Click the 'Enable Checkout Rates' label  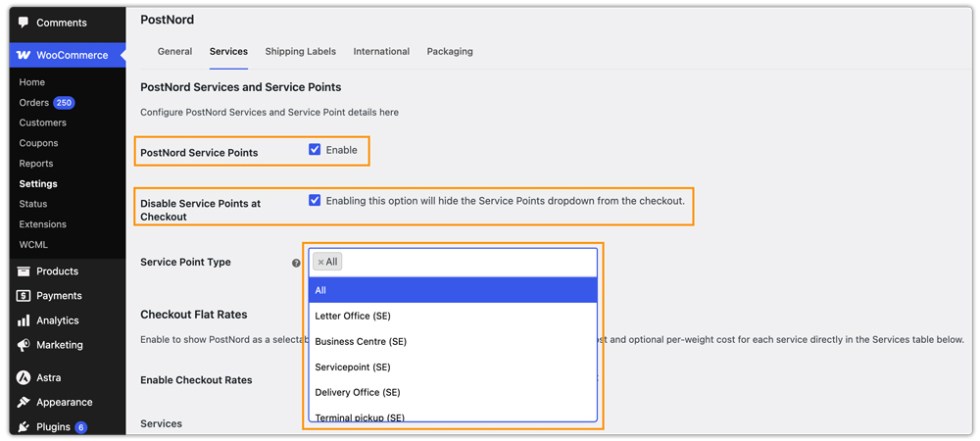click(196, 380)
